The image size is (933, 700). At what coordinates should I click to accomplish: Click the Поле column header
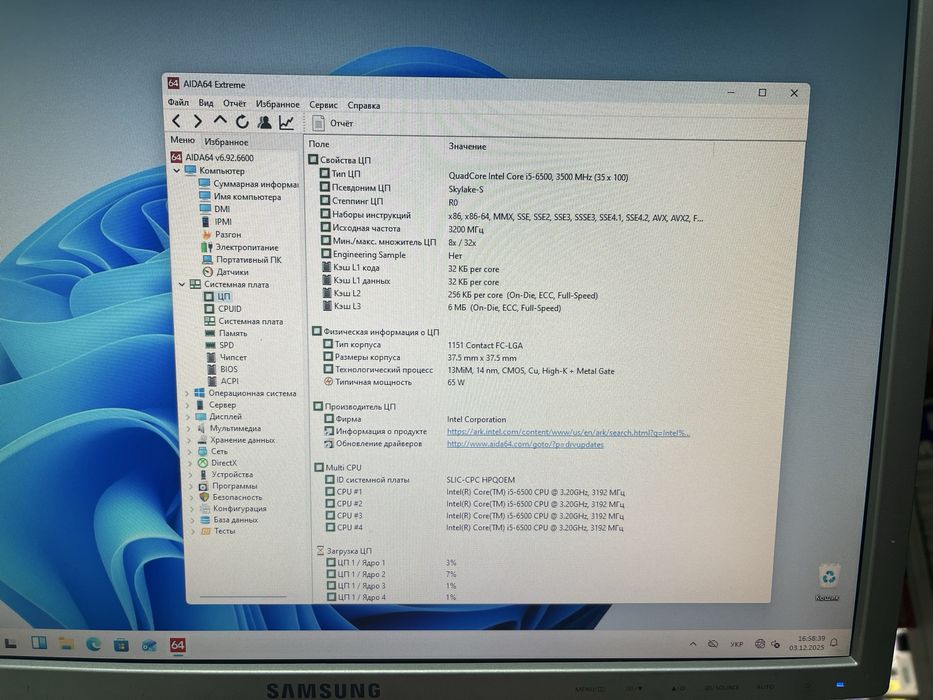[318, 144]
